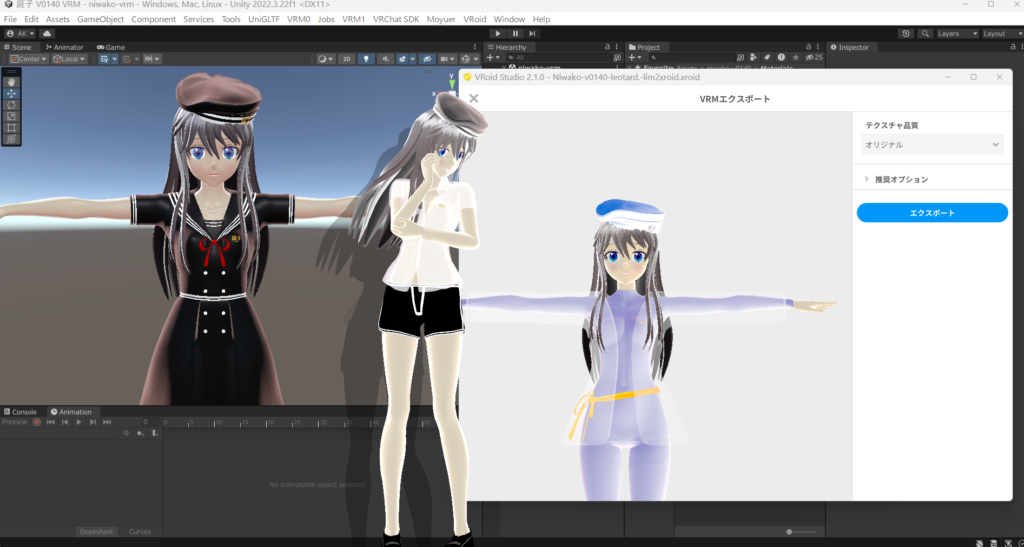Viewport: 1024px width, 547px height.
Task: Select the Hand view tool
Action: pos(11,82)
